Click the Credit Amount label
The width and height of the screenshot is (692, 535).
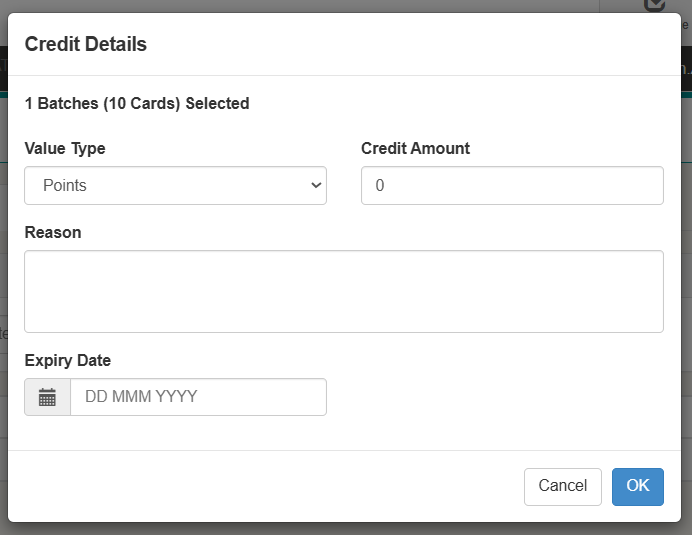pyautogui.click(x=415, y=148)
